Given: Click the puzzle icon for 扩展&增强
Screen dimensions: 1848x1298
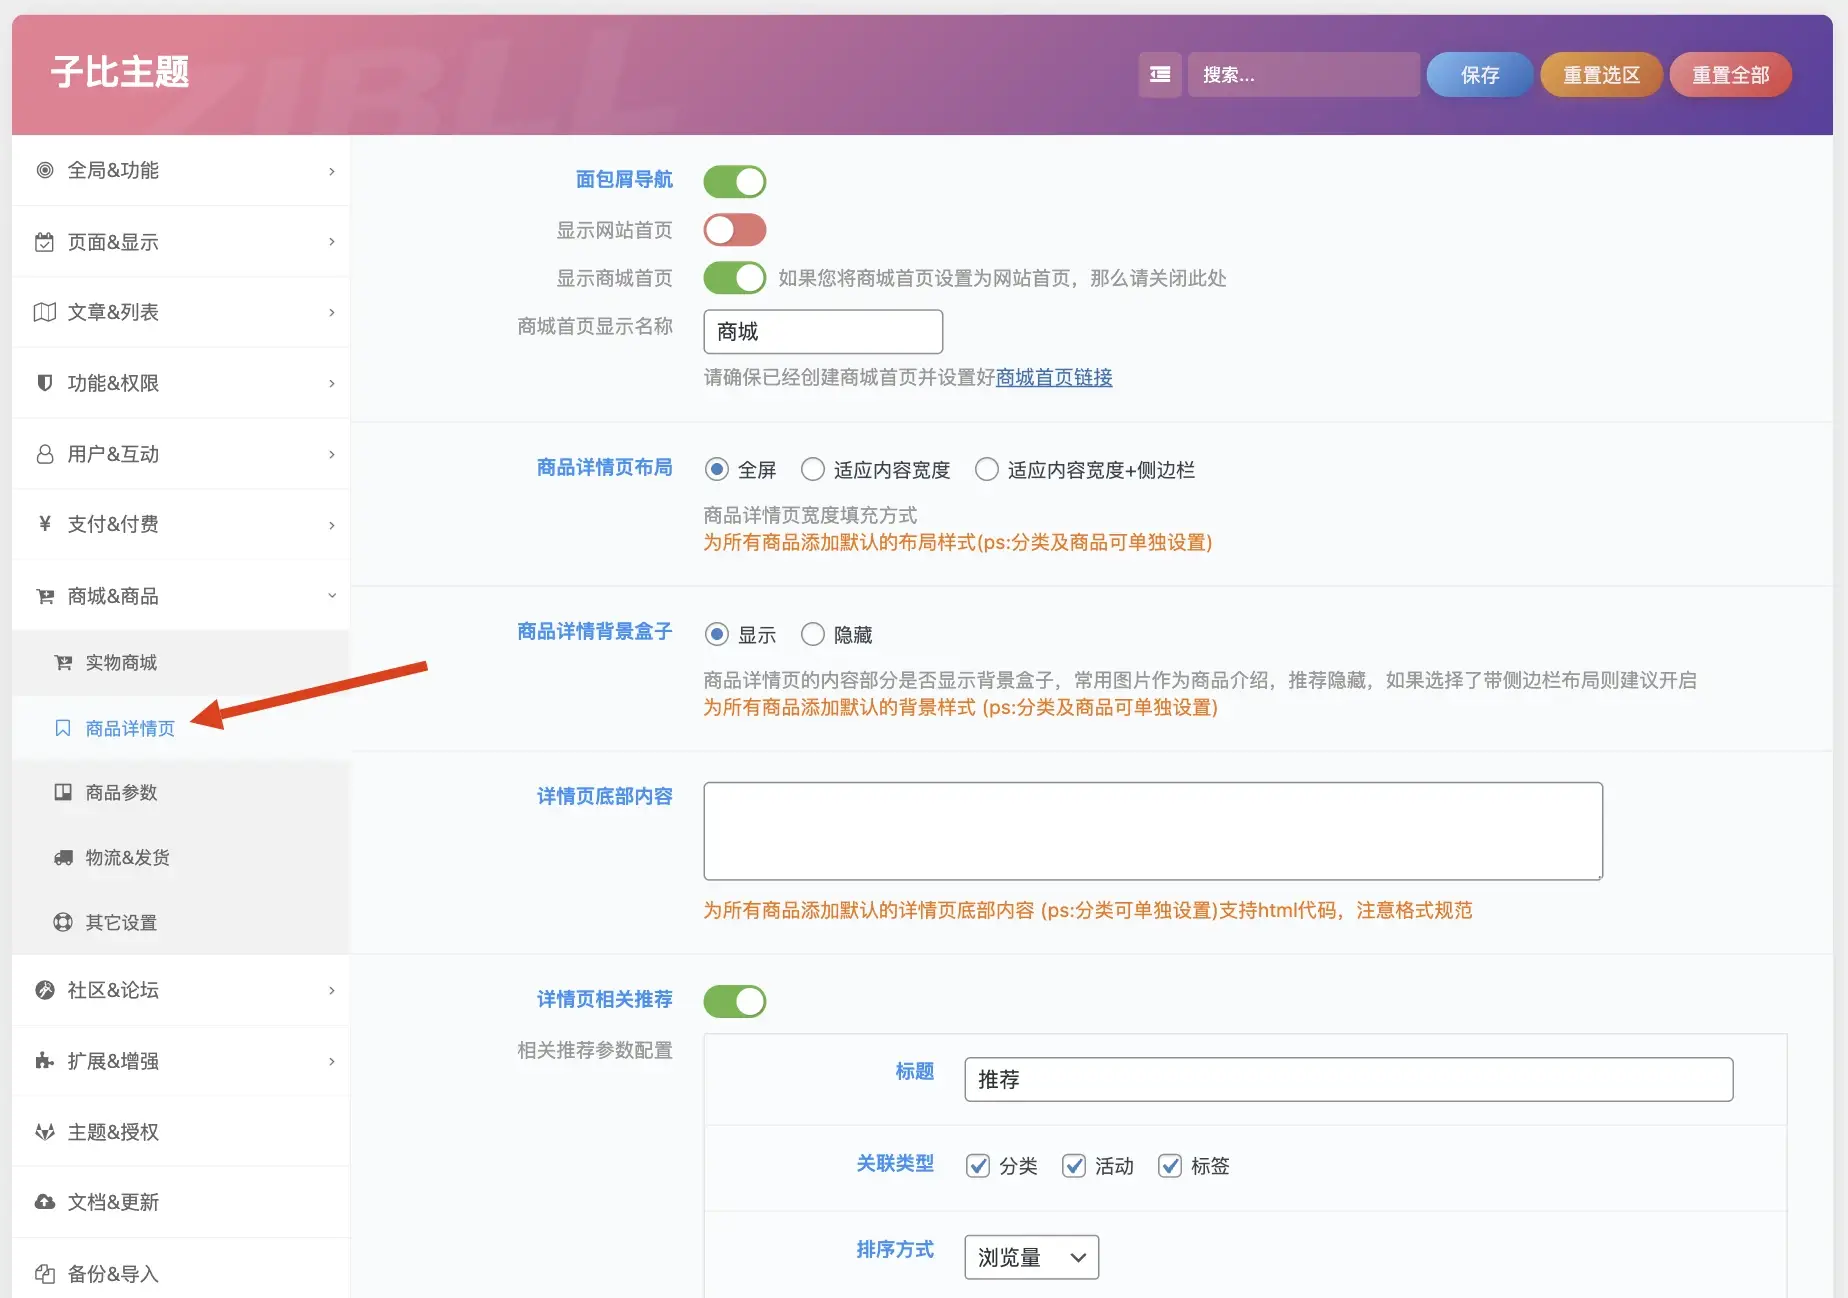Looking at the screenshot, I should click(45, 1061).
